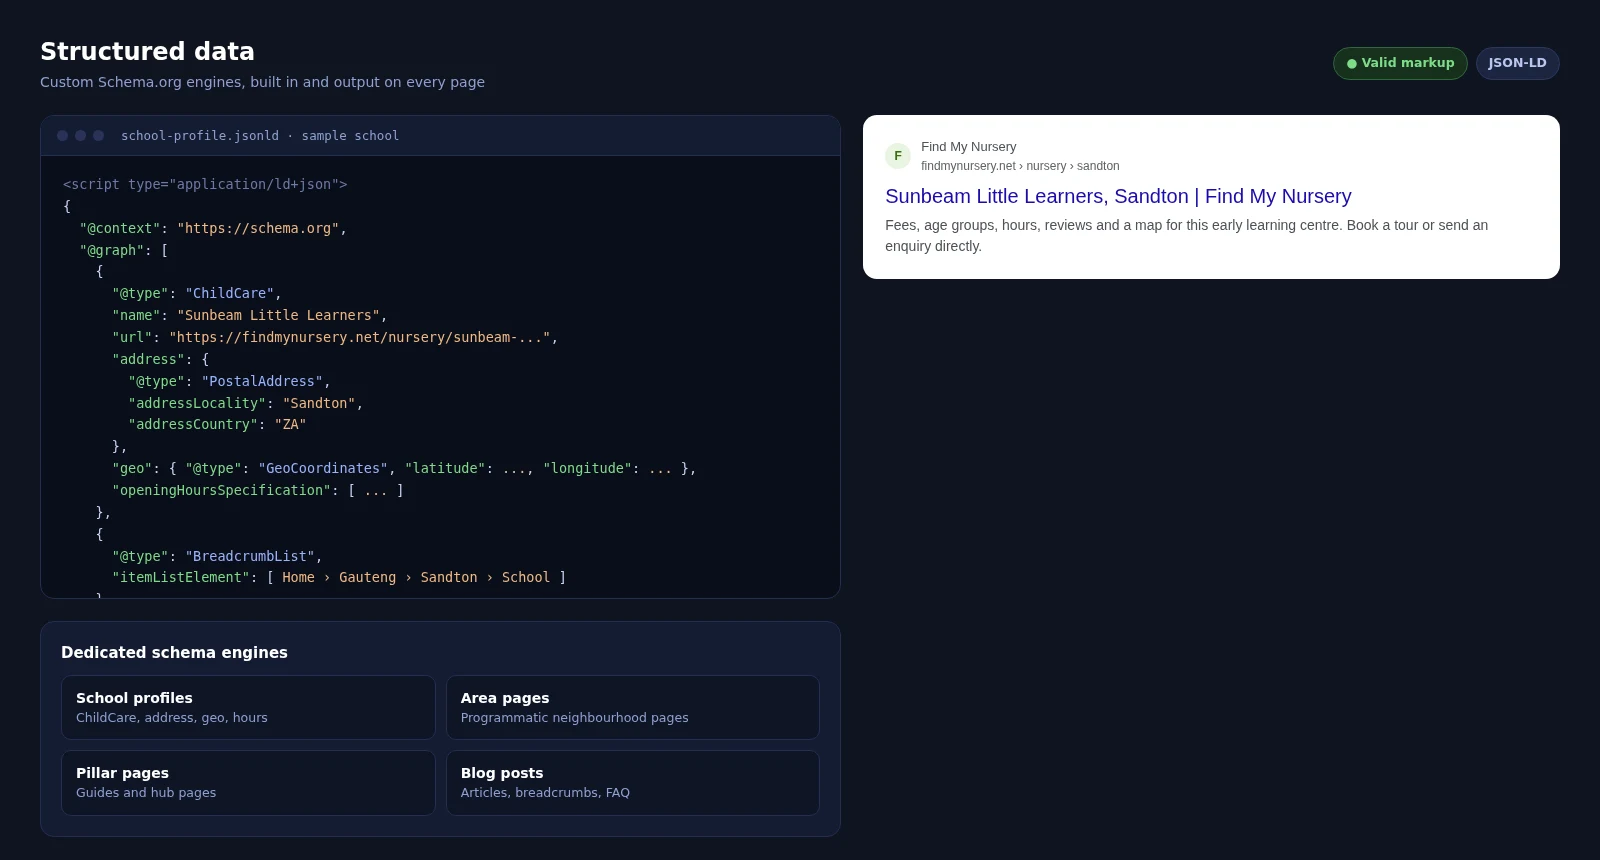Viewport: 1600px width, 860px height.
Task: Click the "Find My Nursery" site name text
Action: point(968,147)
